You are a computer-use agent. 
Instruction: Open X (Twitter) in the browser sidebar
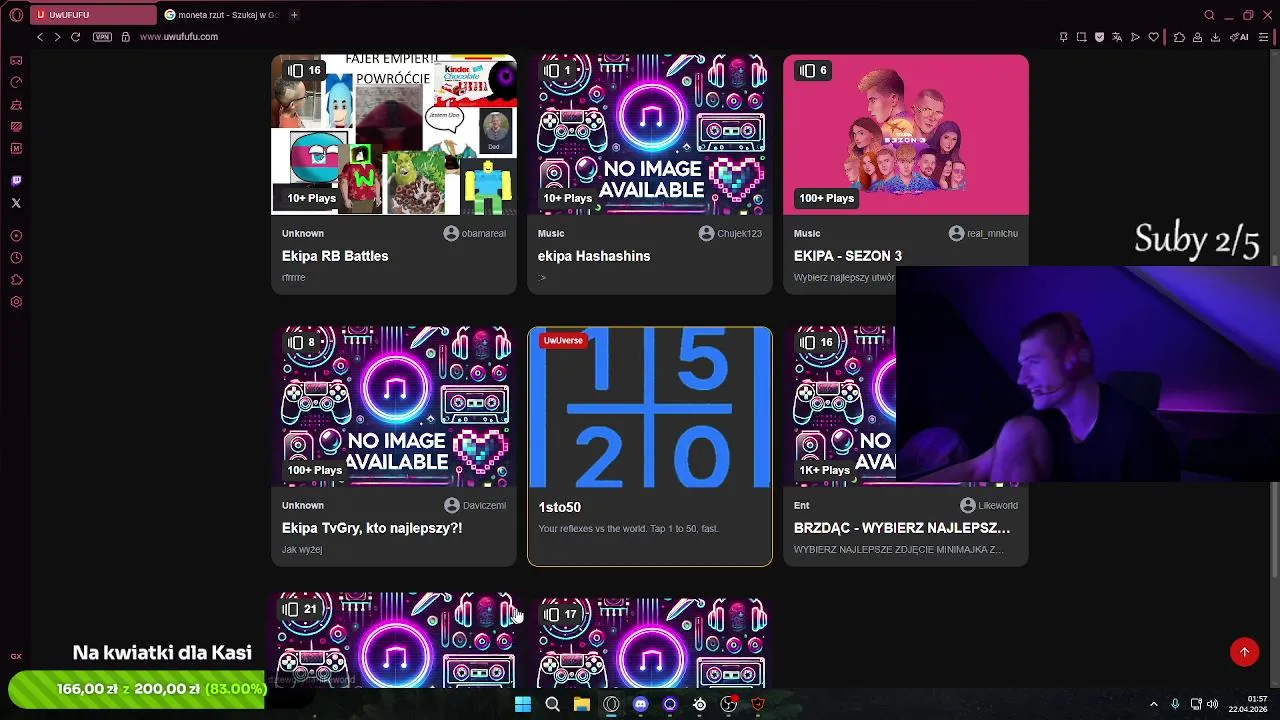[16, 203]
